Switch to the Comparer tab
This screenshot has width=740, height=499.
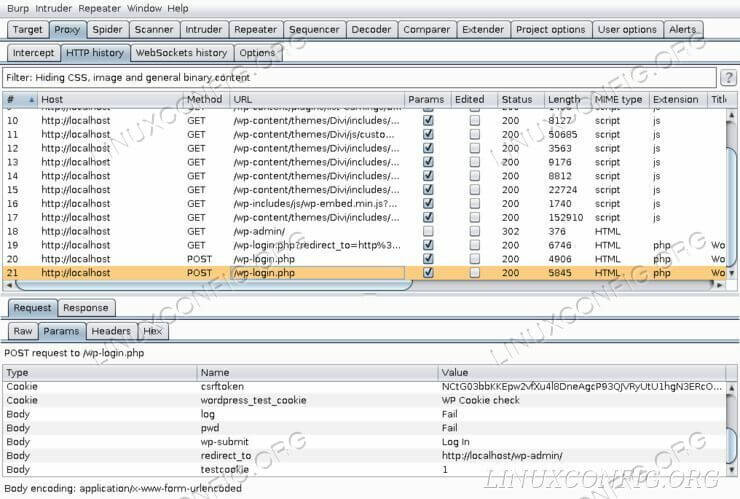(427, 29)
